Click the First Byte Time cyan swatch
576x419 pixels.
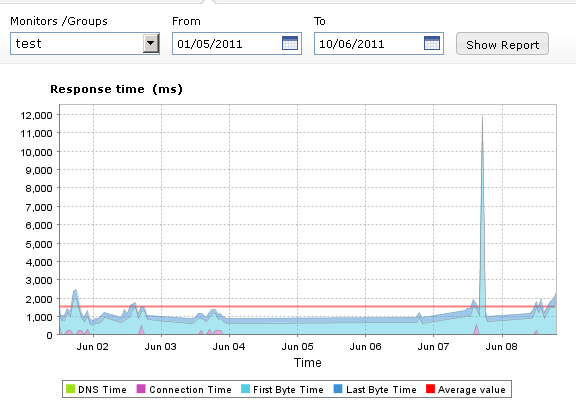pyautogui.click(x=245, y=389)
